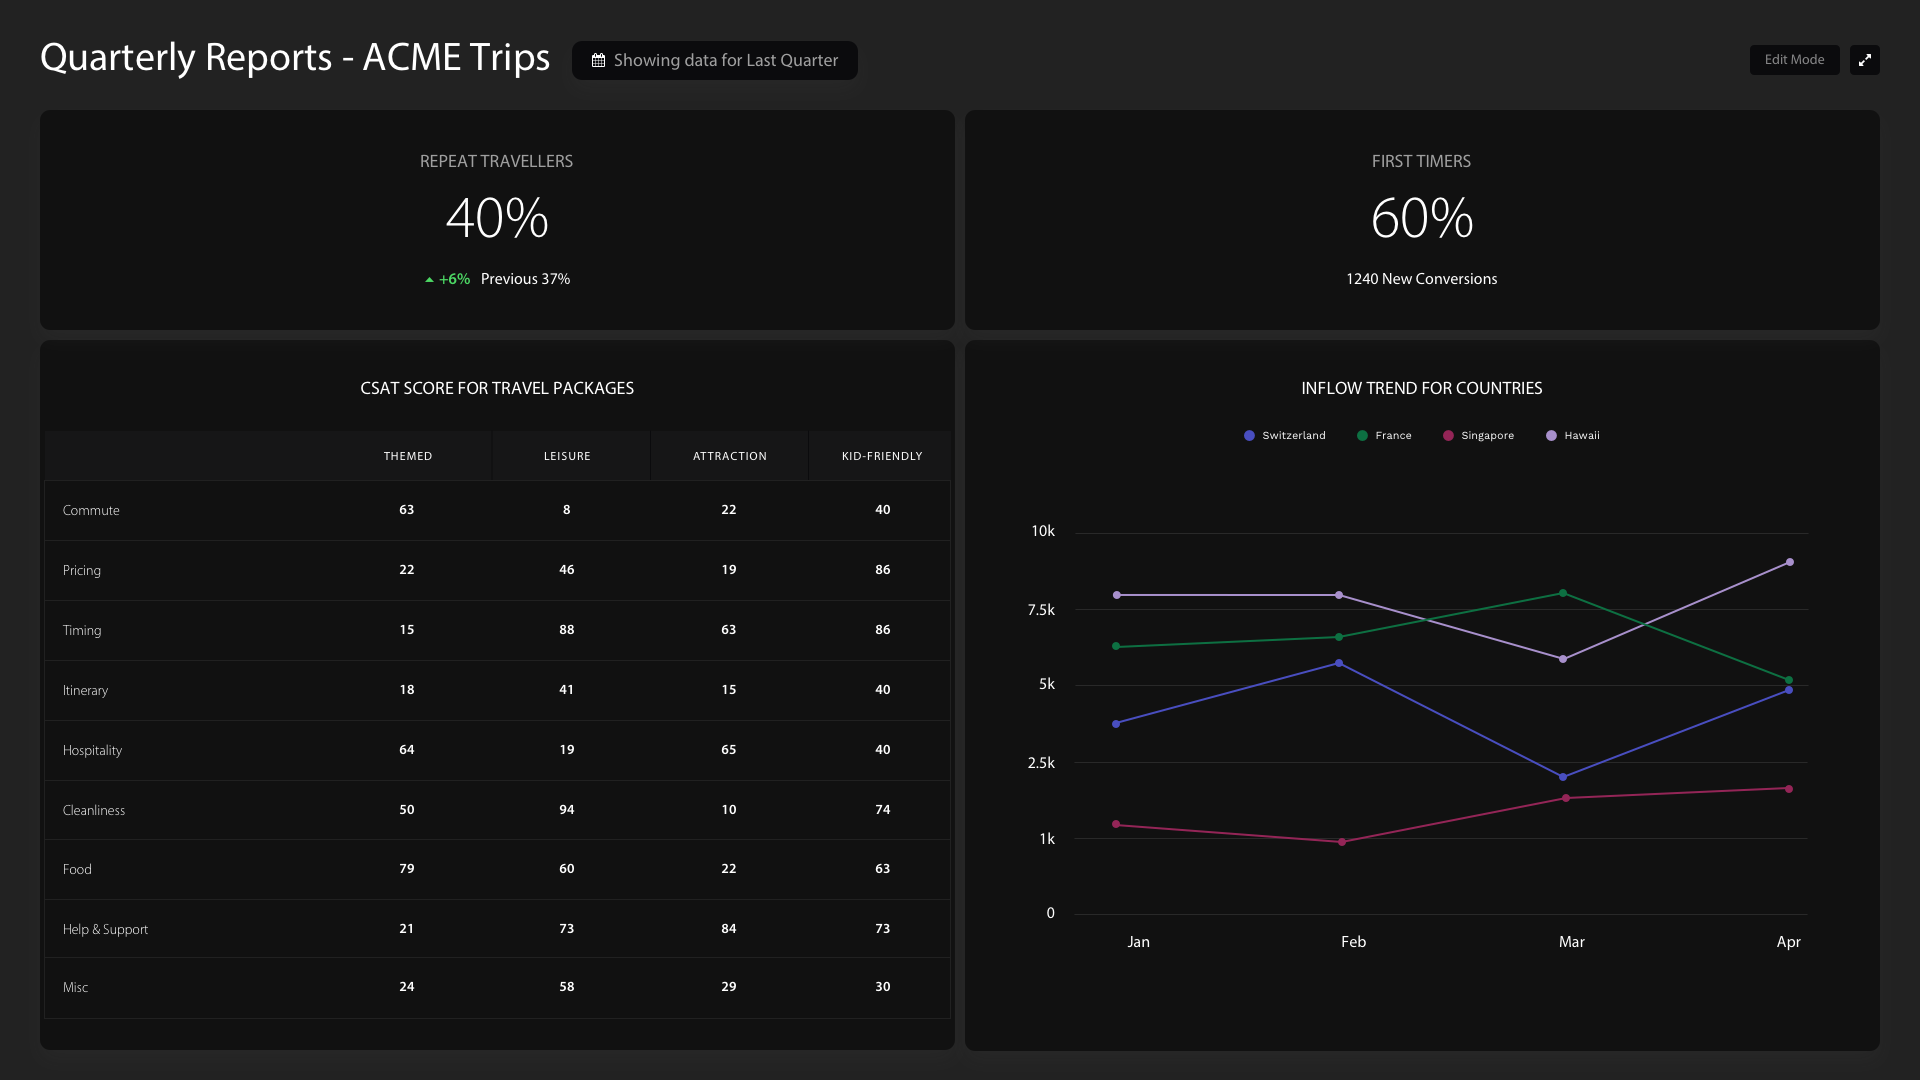Click the Hospitality row label

92,751
